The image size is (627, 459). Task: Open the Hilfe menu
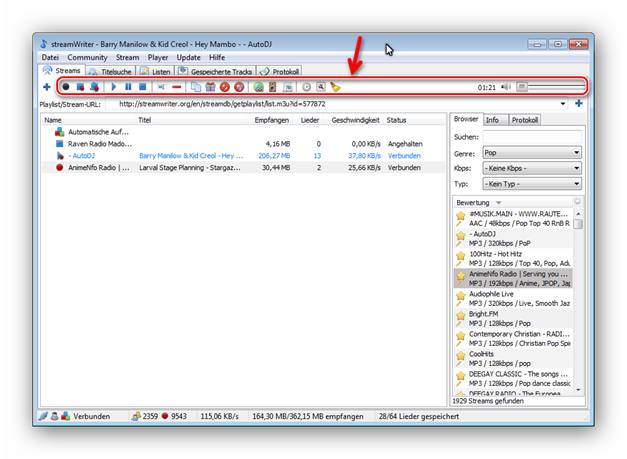217,58
